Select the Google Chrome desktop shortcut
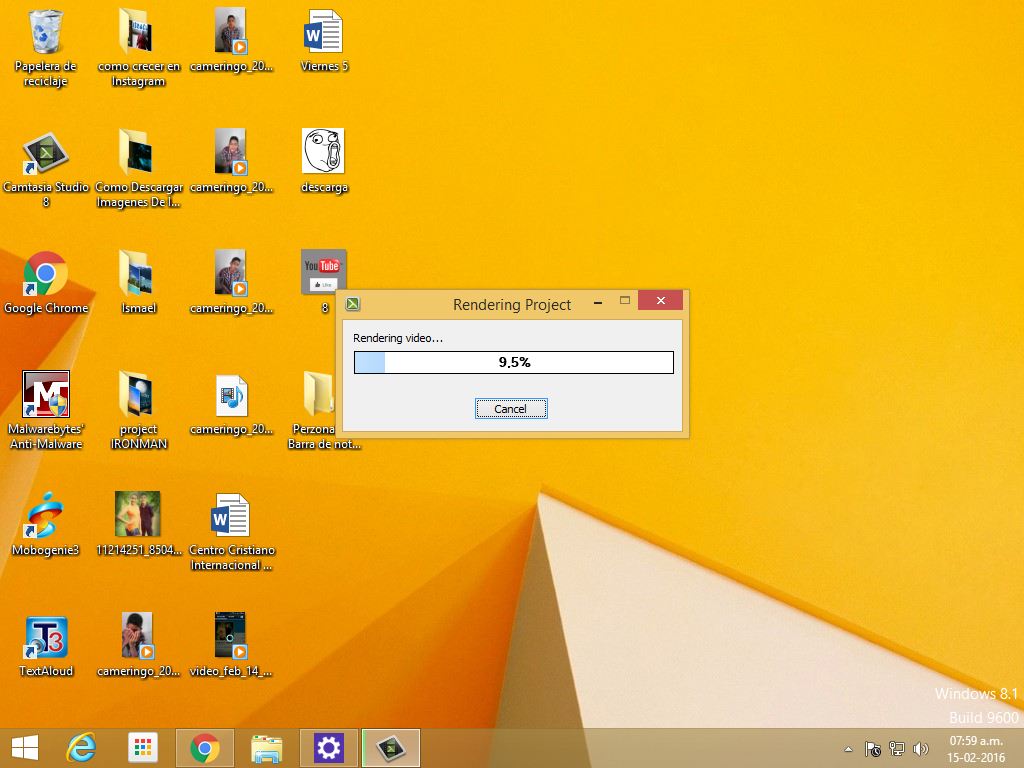Image resolution: width=1024 pixels, height=768 pixels. [x=46, y=283]
